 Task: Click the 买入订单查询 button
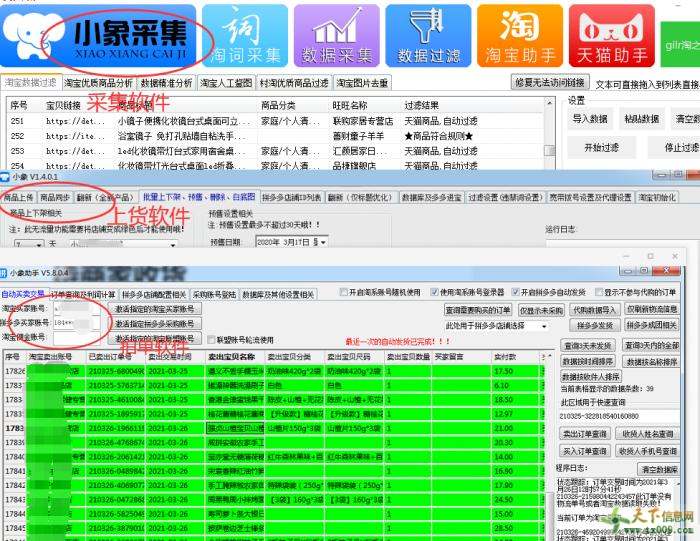[x=584, y=451]
